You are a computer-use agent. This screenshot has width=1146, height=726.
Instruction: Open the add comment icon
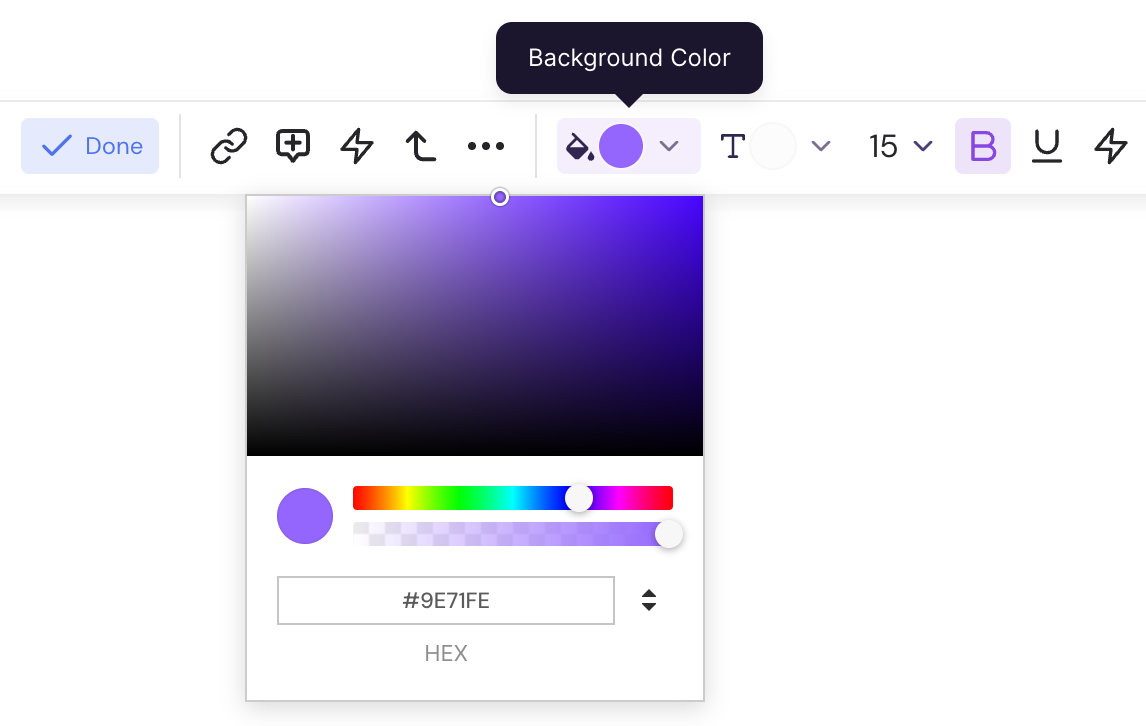(x=292, y=146)
